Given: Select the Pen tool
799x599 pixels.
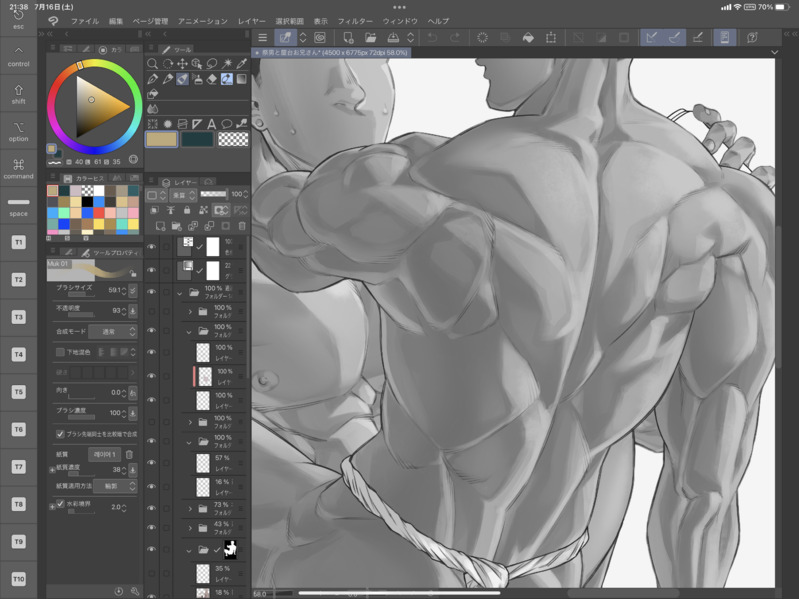Looking at the screenshot, I should pyautogui.click(x=152, y=79).
